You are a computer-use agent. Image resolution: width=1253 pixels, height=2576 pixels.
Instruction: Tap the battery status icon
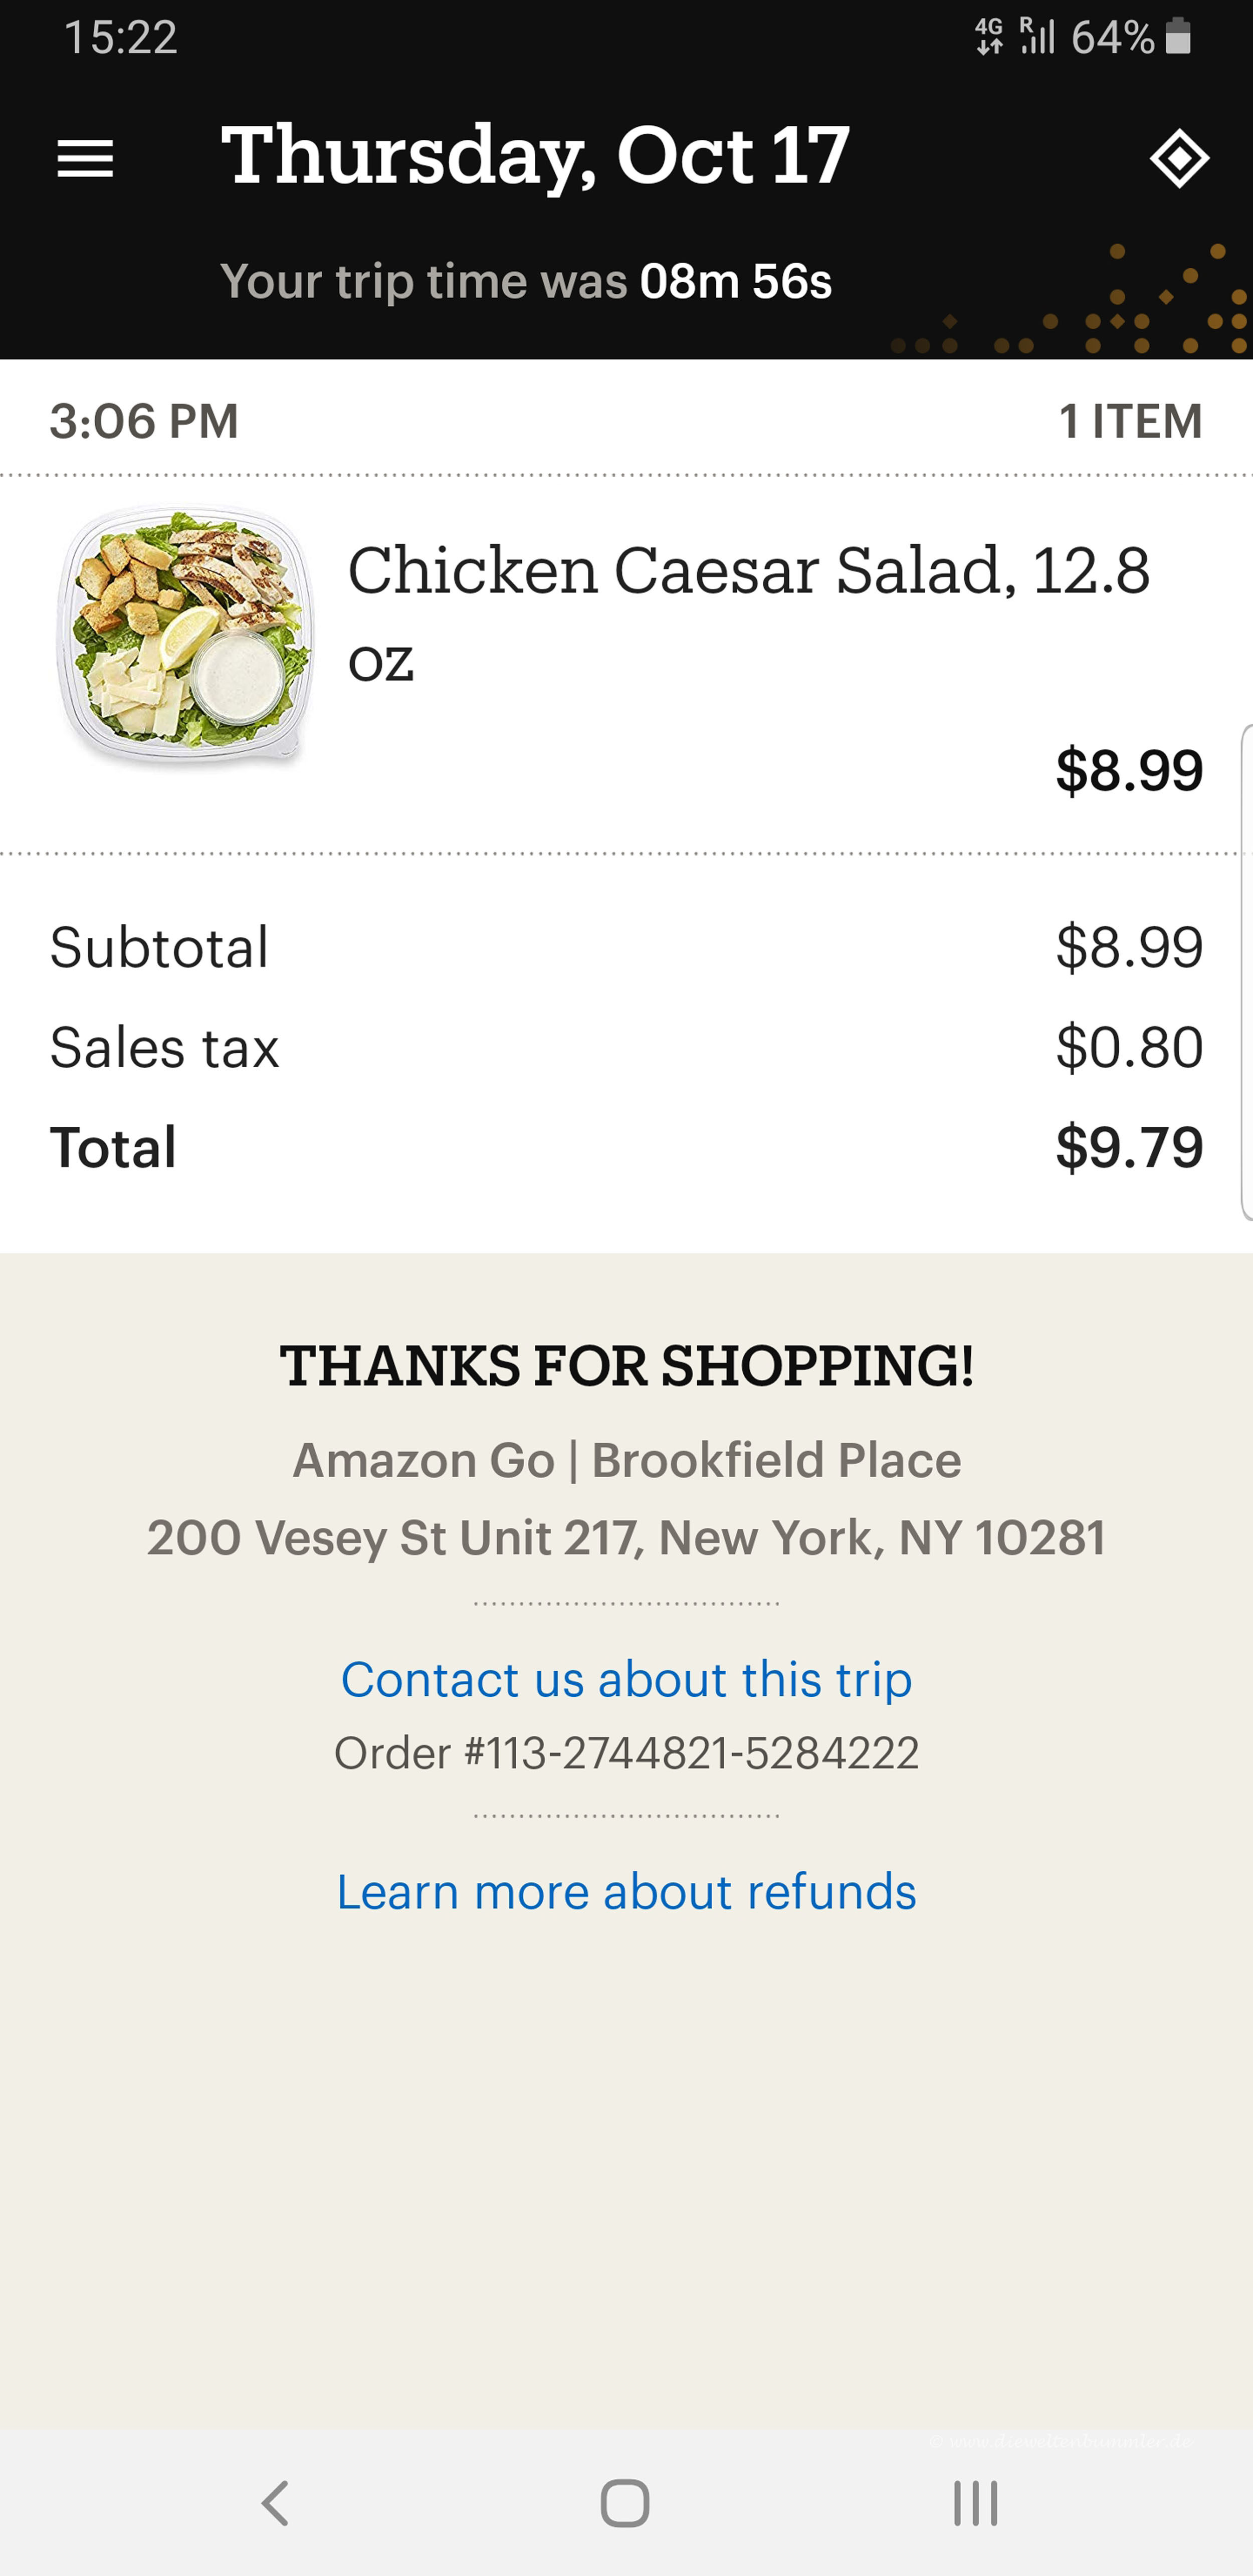(1179, 37)
